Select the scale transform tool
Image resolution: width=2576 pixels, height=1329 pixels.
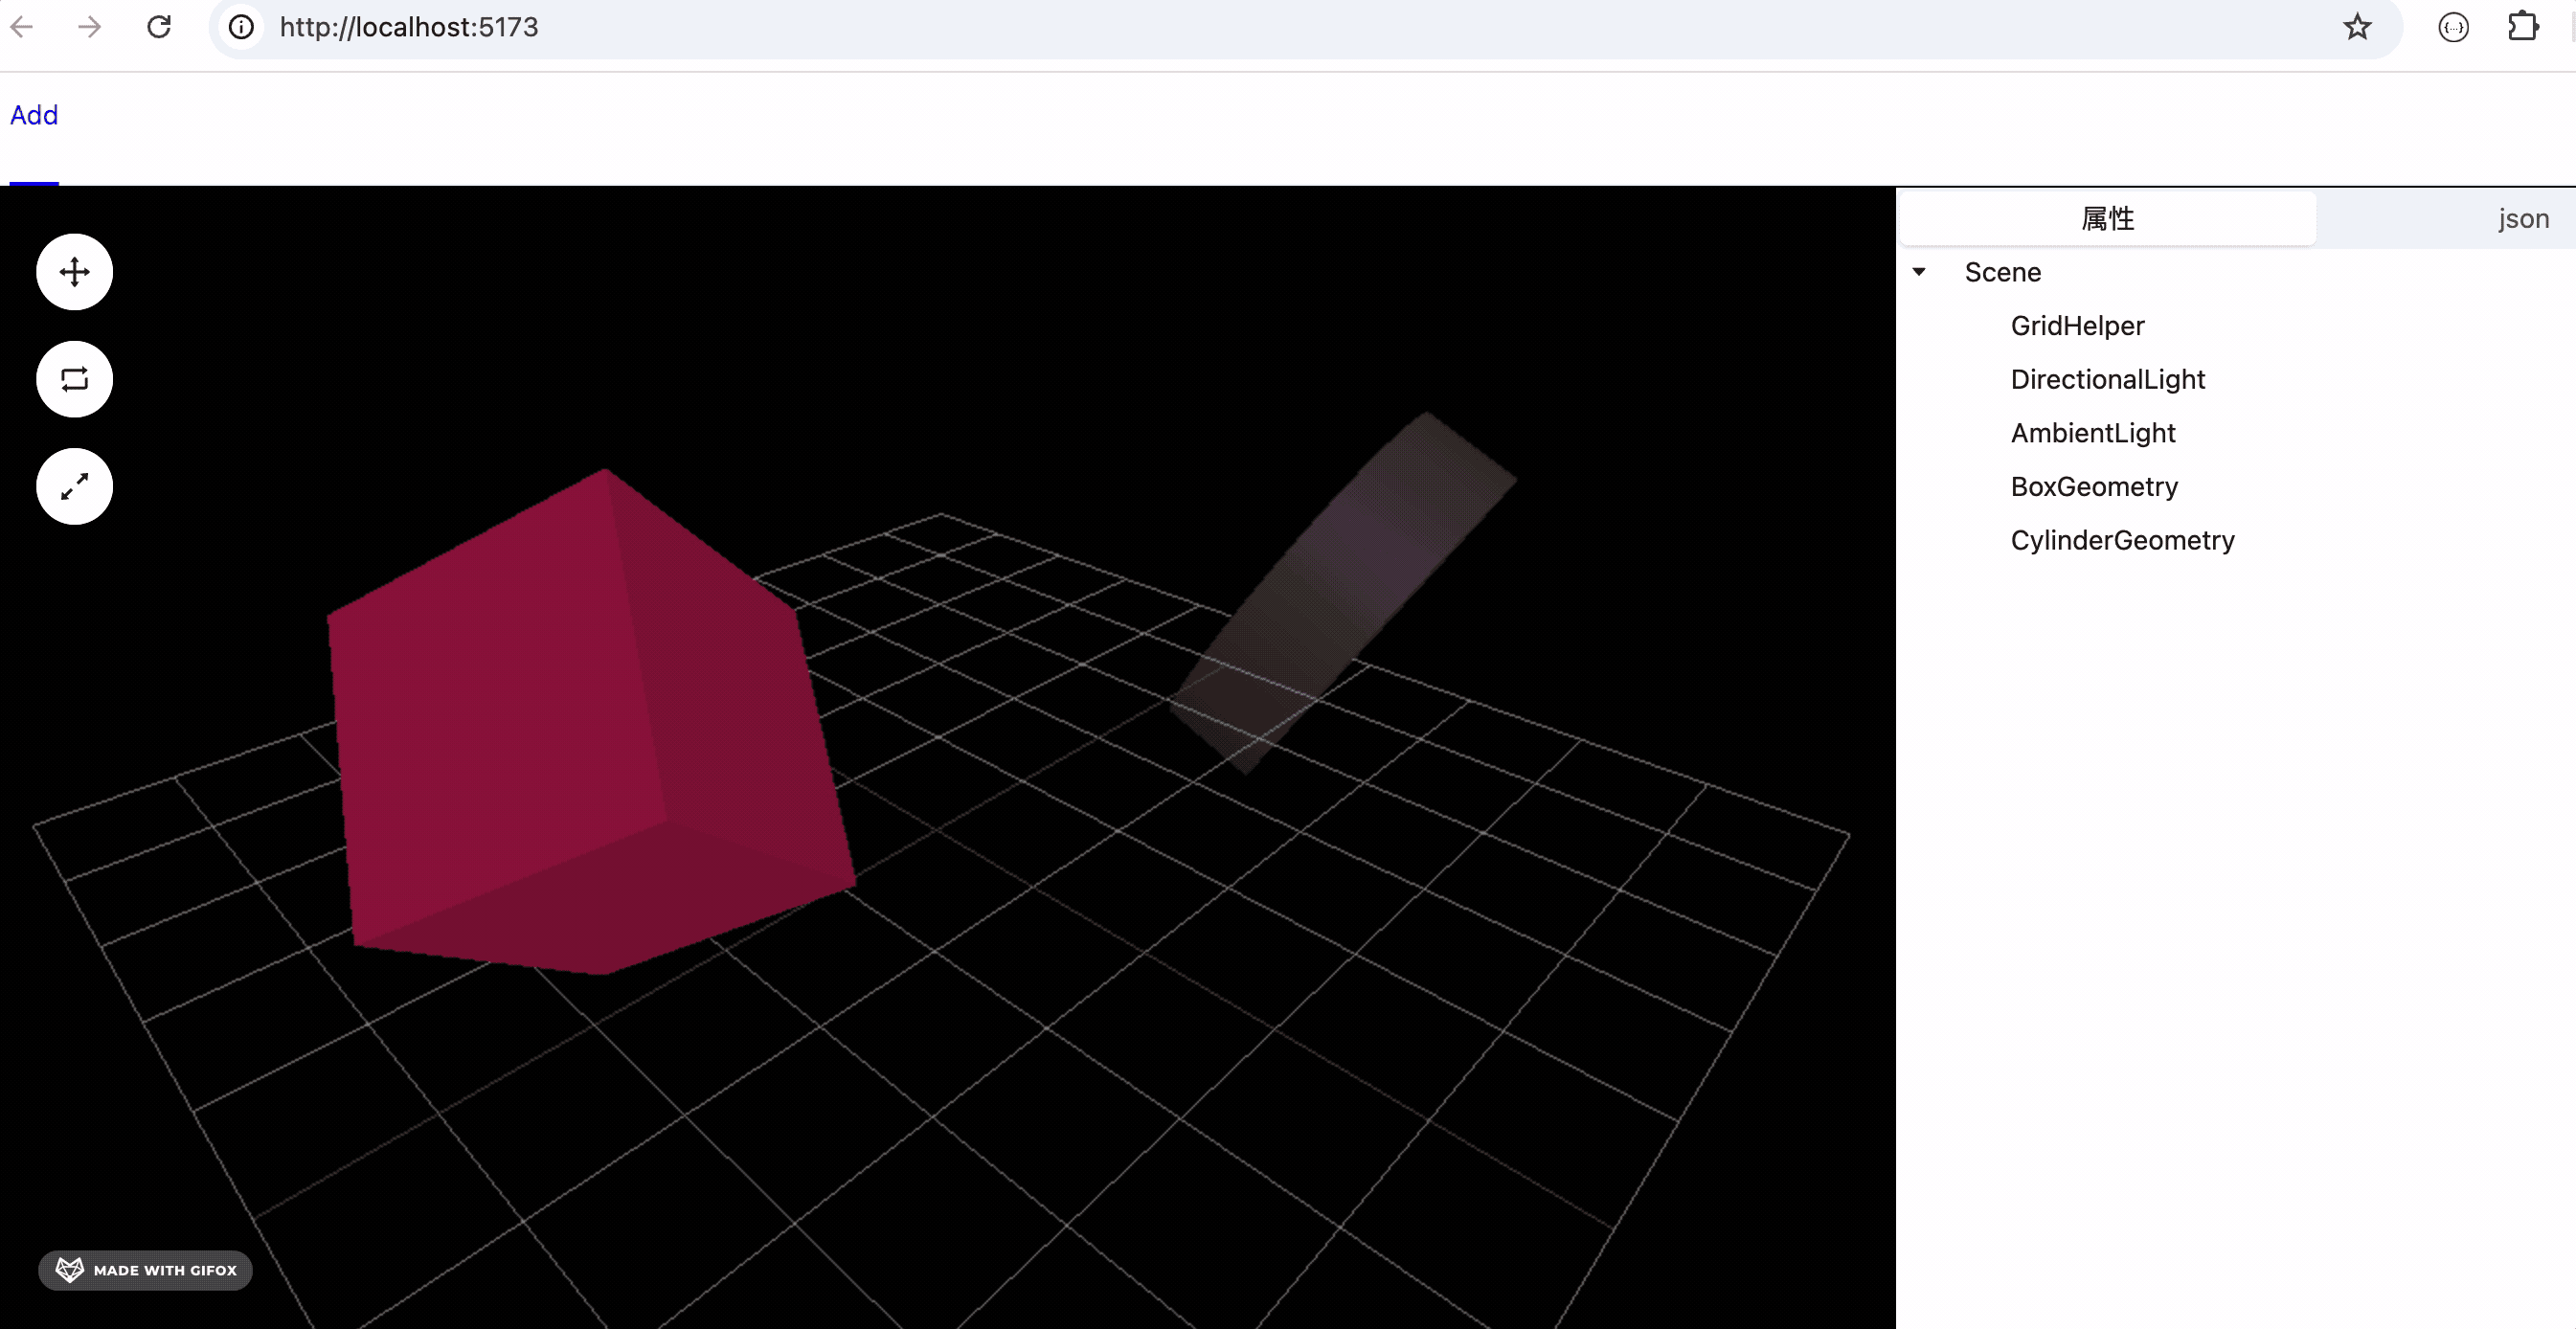[74, 487]
